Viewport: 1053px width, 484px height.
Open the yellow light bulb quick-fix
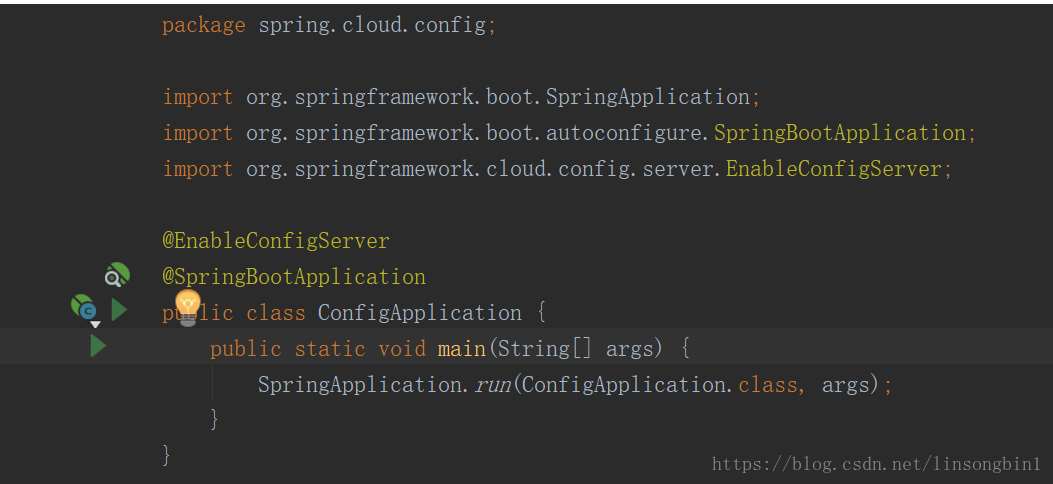point(188,307)
